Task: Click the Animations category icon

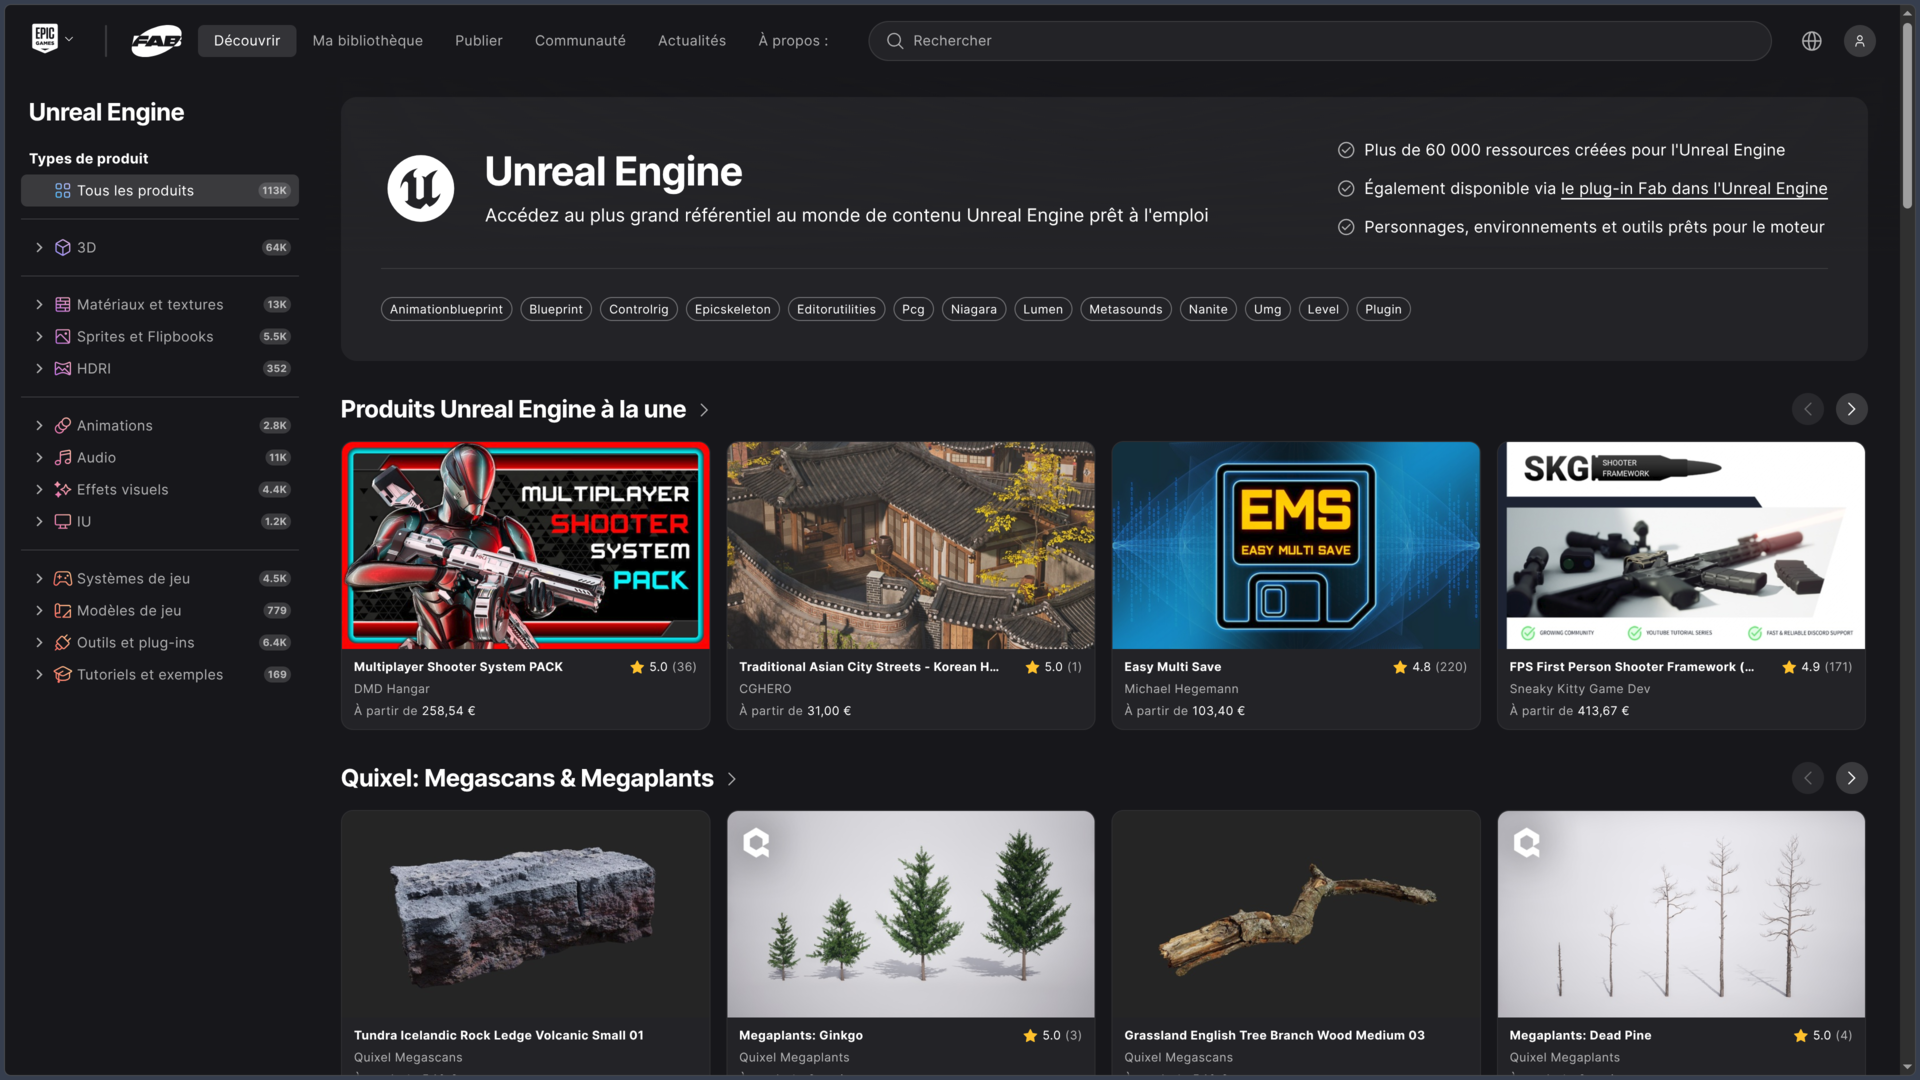Action: [62, 425]
